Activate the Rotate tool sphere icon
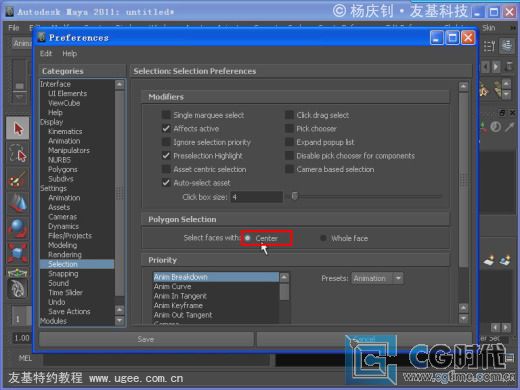 click(x=18, y=228)
